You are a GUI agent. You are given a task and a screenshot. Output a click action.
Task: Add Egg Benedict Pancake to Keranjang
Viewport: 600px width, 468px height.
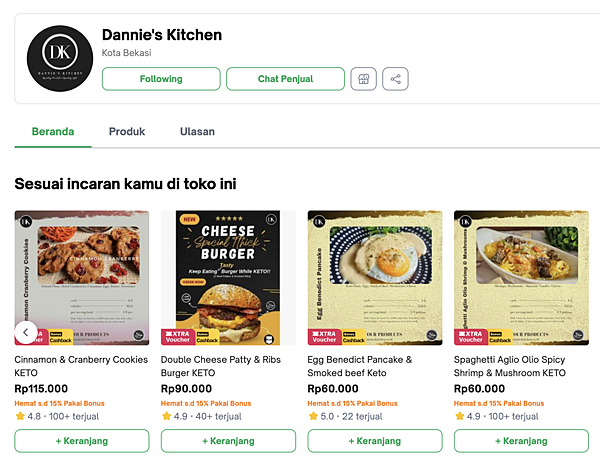(374, 441)
